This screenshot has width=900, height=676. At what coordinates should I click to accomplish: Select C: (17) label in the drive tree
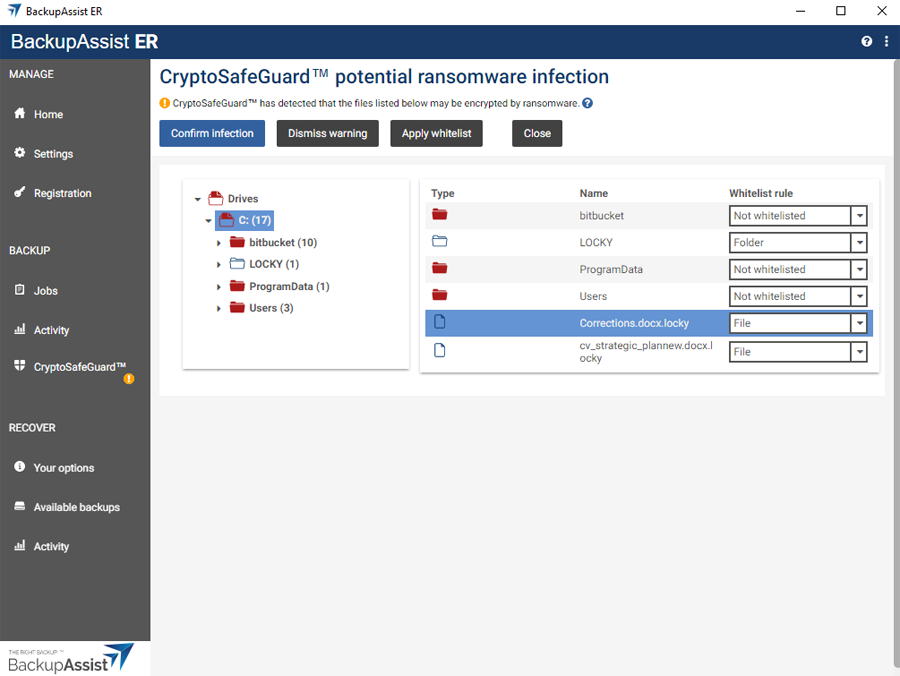[255, 220]
